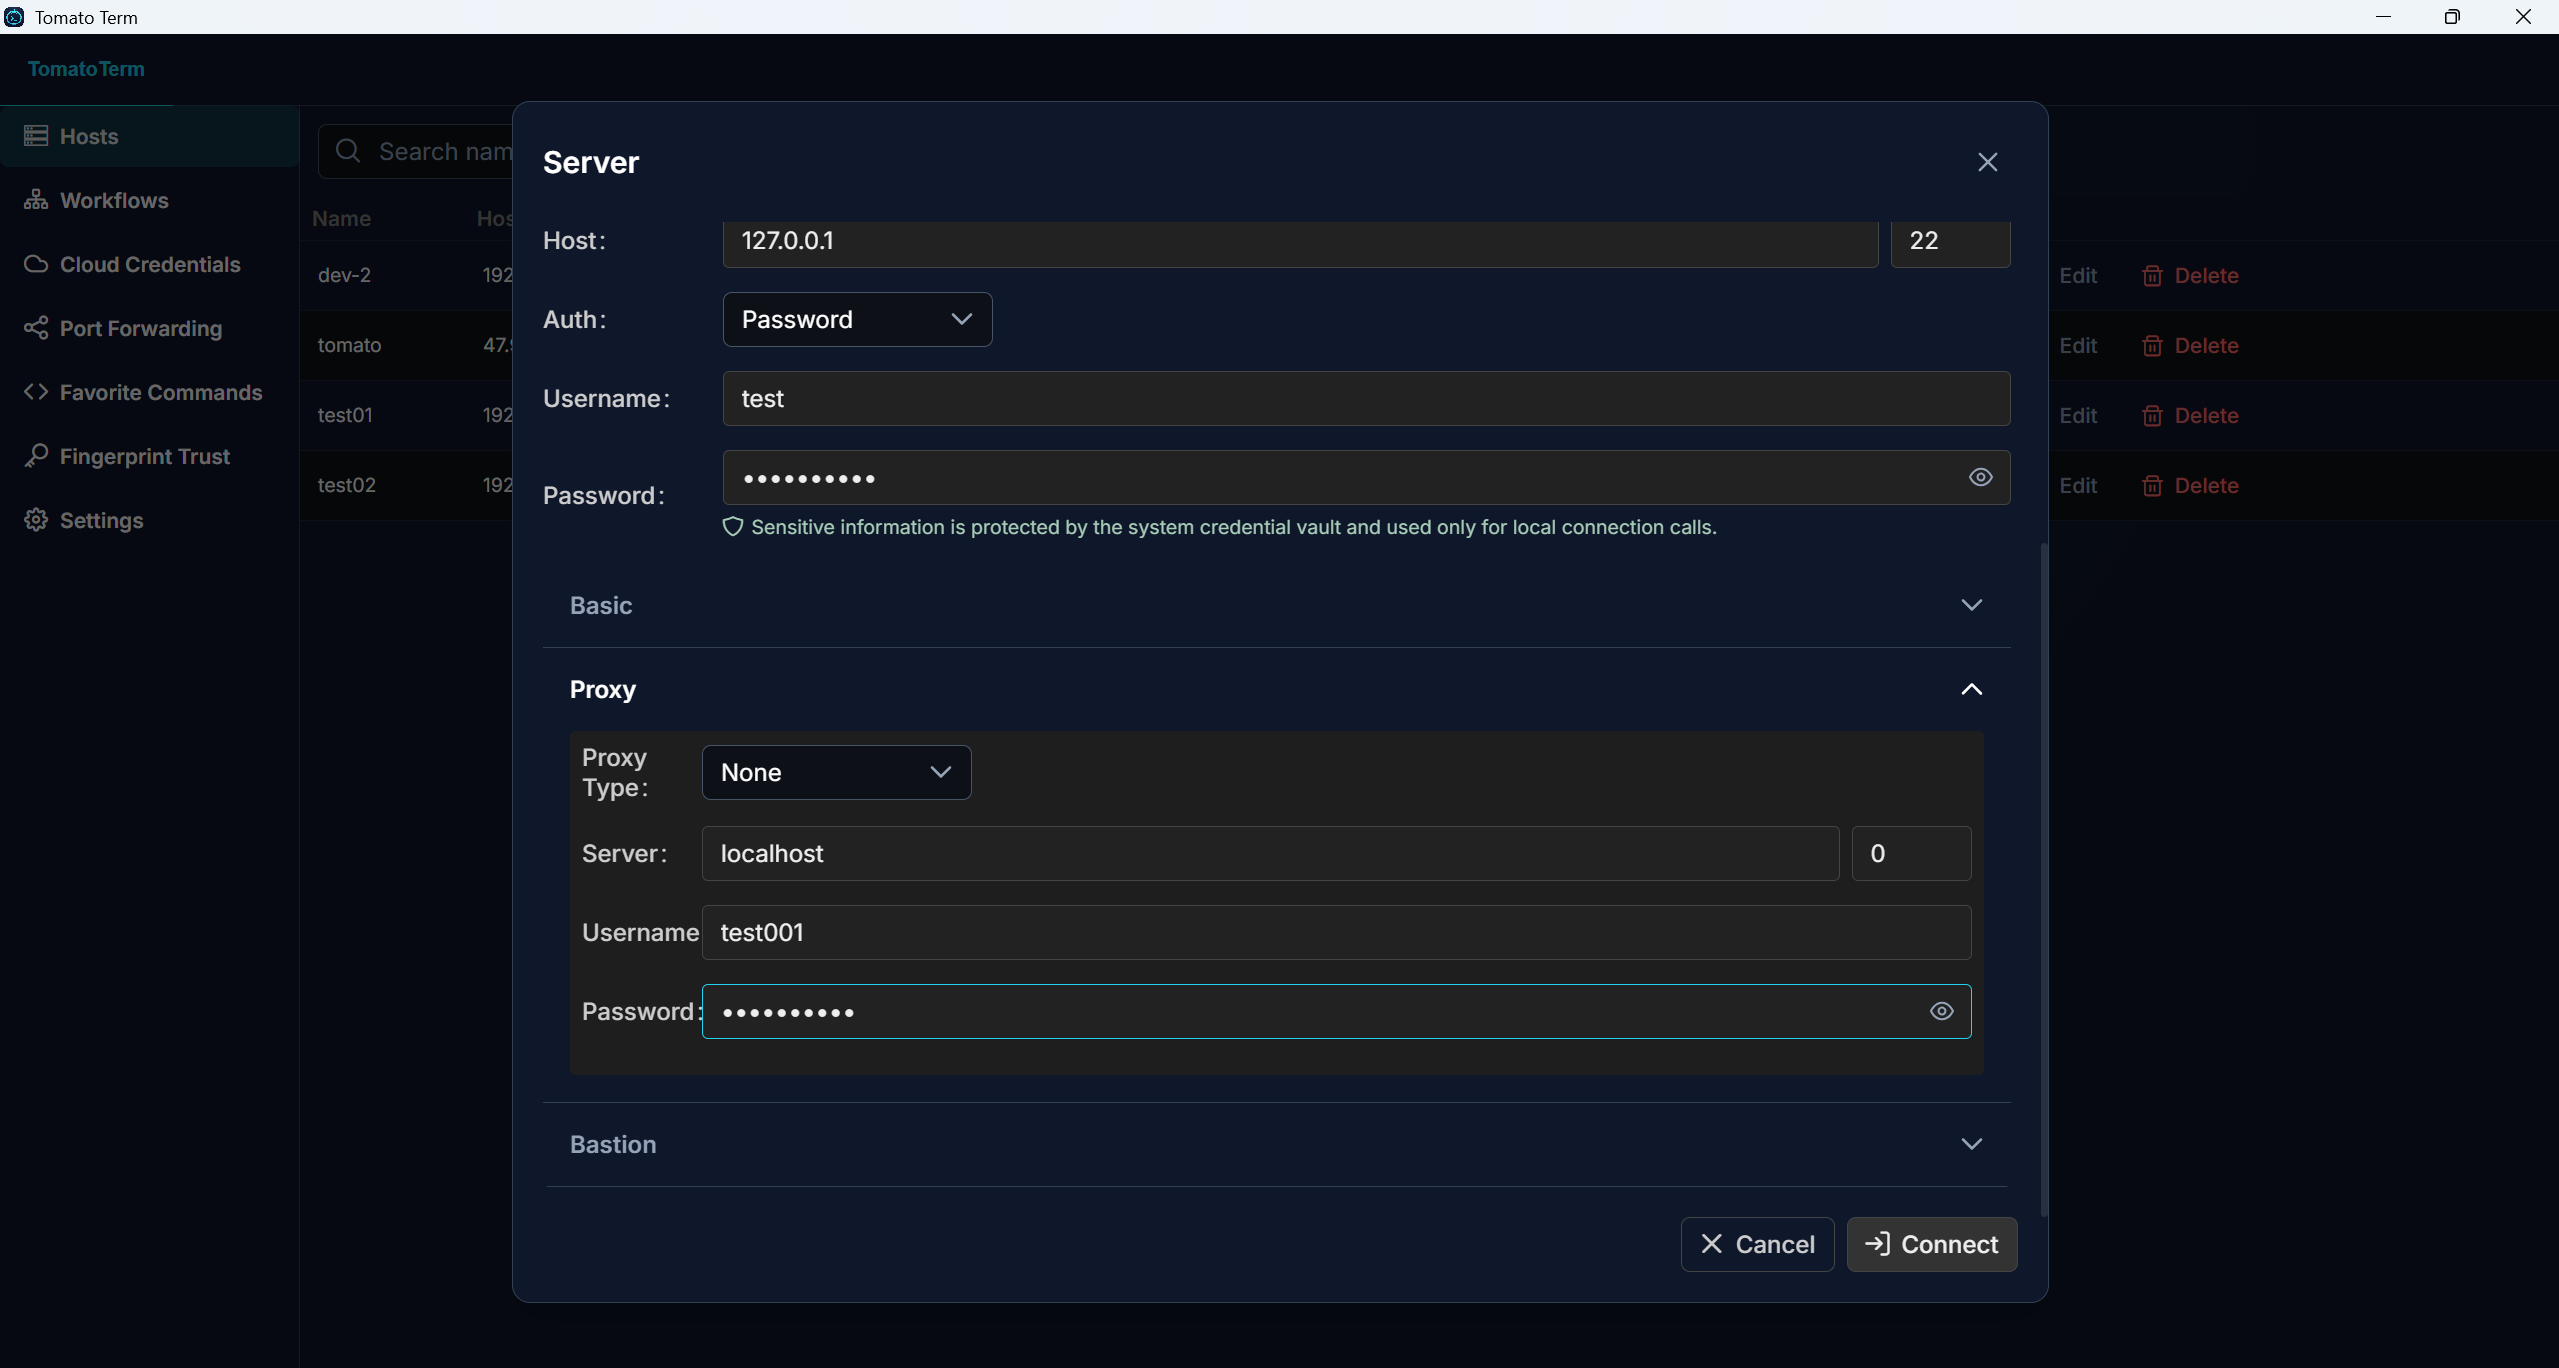
Task: Select the tomato host row name
Action: tap(349, 346)
